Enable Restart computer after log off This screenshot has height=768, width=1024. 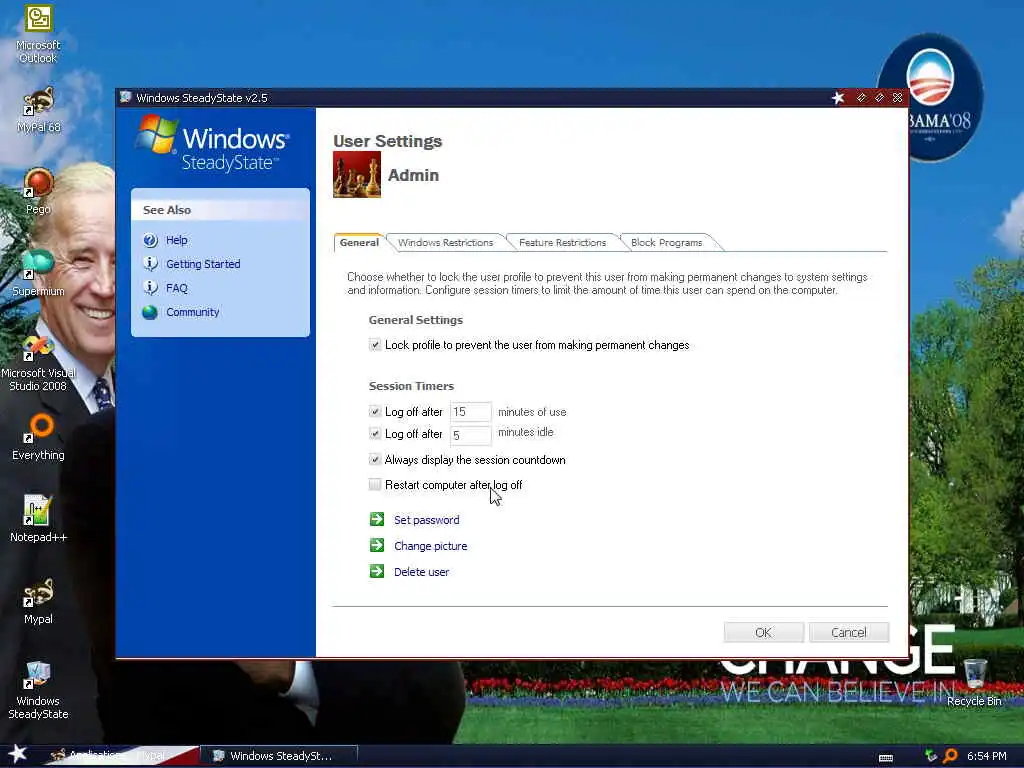tap(374, 485)
